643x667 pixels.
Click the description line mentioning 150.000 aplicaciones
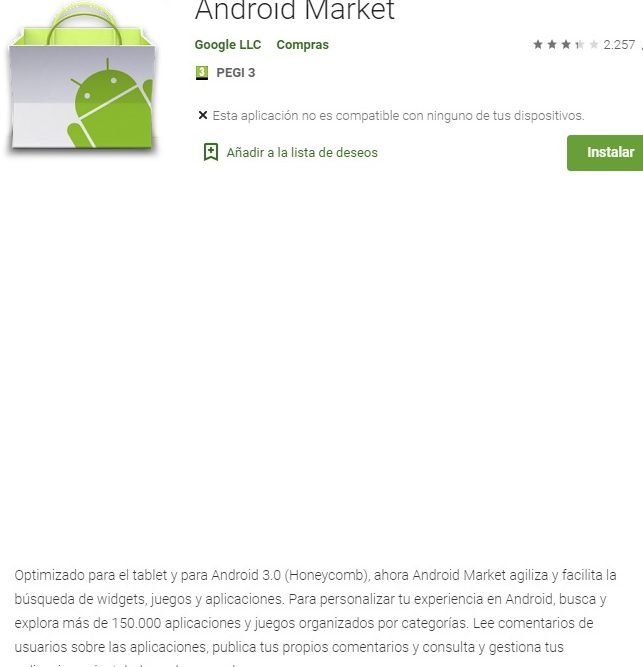point(304,623)
